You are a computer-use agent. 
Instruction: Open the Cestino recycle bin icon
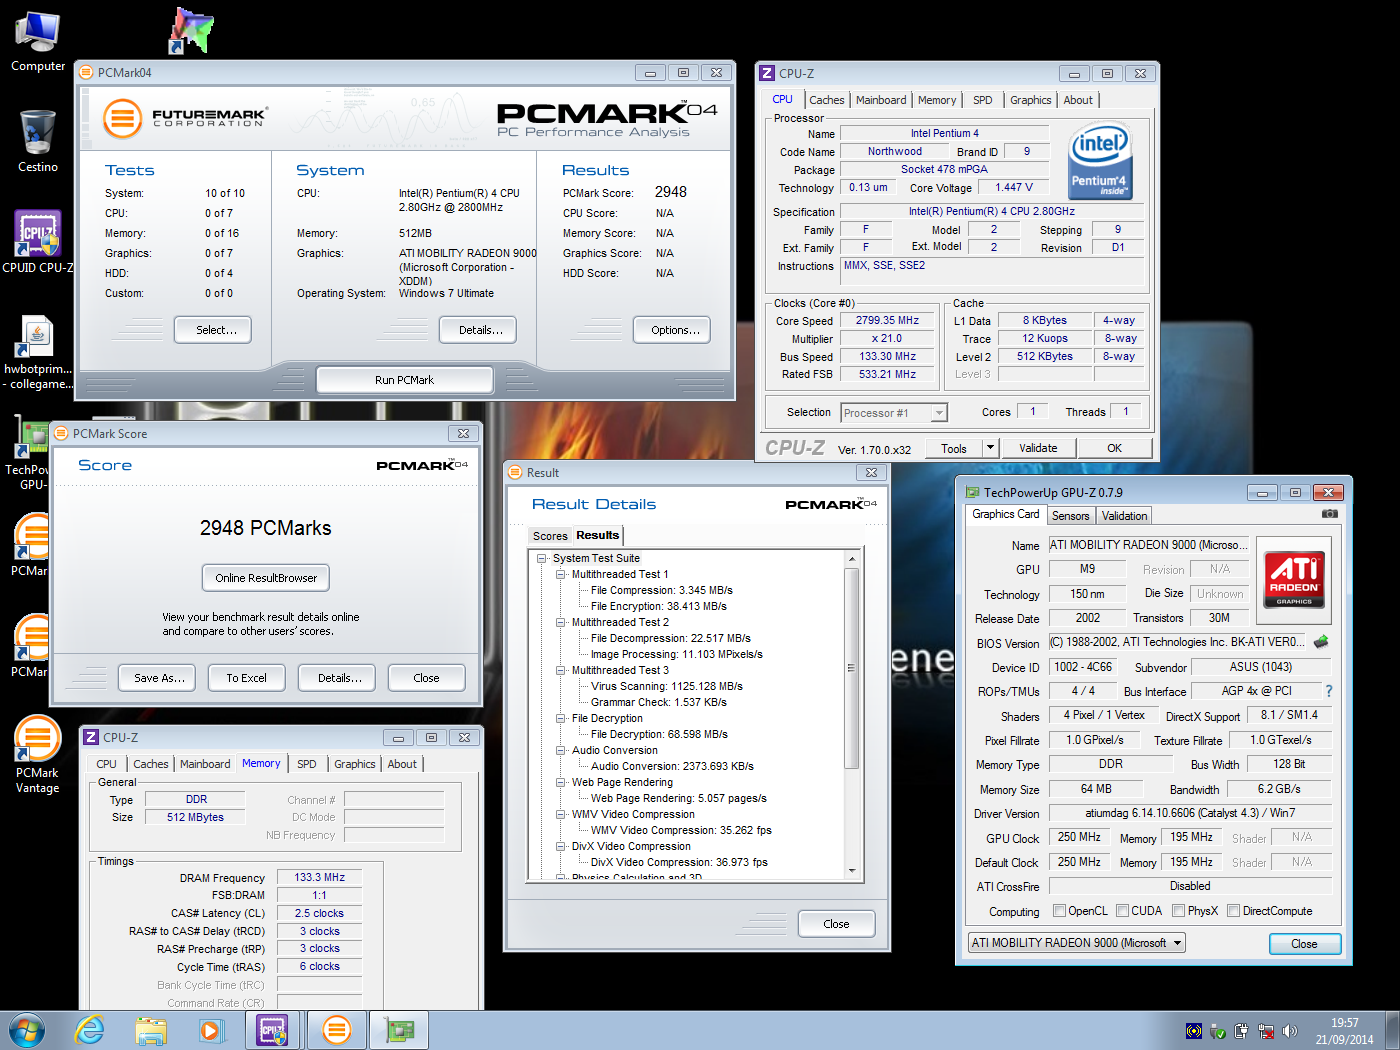point(38,141)
